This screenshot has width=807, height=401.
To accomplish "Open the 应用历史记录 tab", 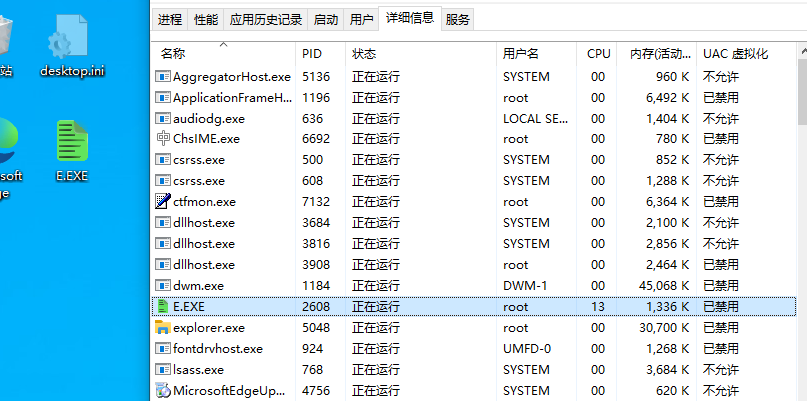I will click(x=266, y=20).
